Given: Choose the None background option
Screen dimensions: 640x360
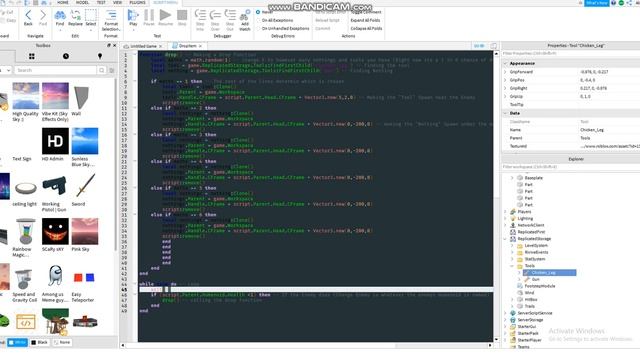Looking at the screenshot, I should [x=62, y=342].
